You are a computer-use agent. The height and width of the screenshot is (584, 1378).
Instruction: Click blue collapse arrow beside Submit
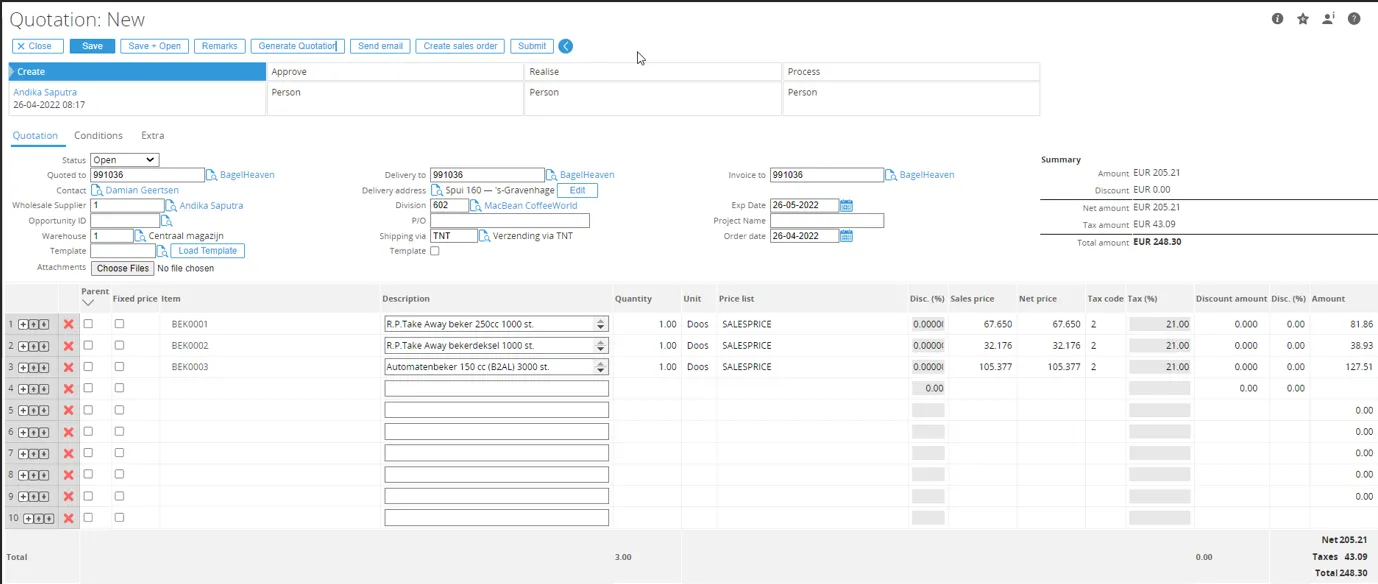pyautogui.click(x=566, y=46)
